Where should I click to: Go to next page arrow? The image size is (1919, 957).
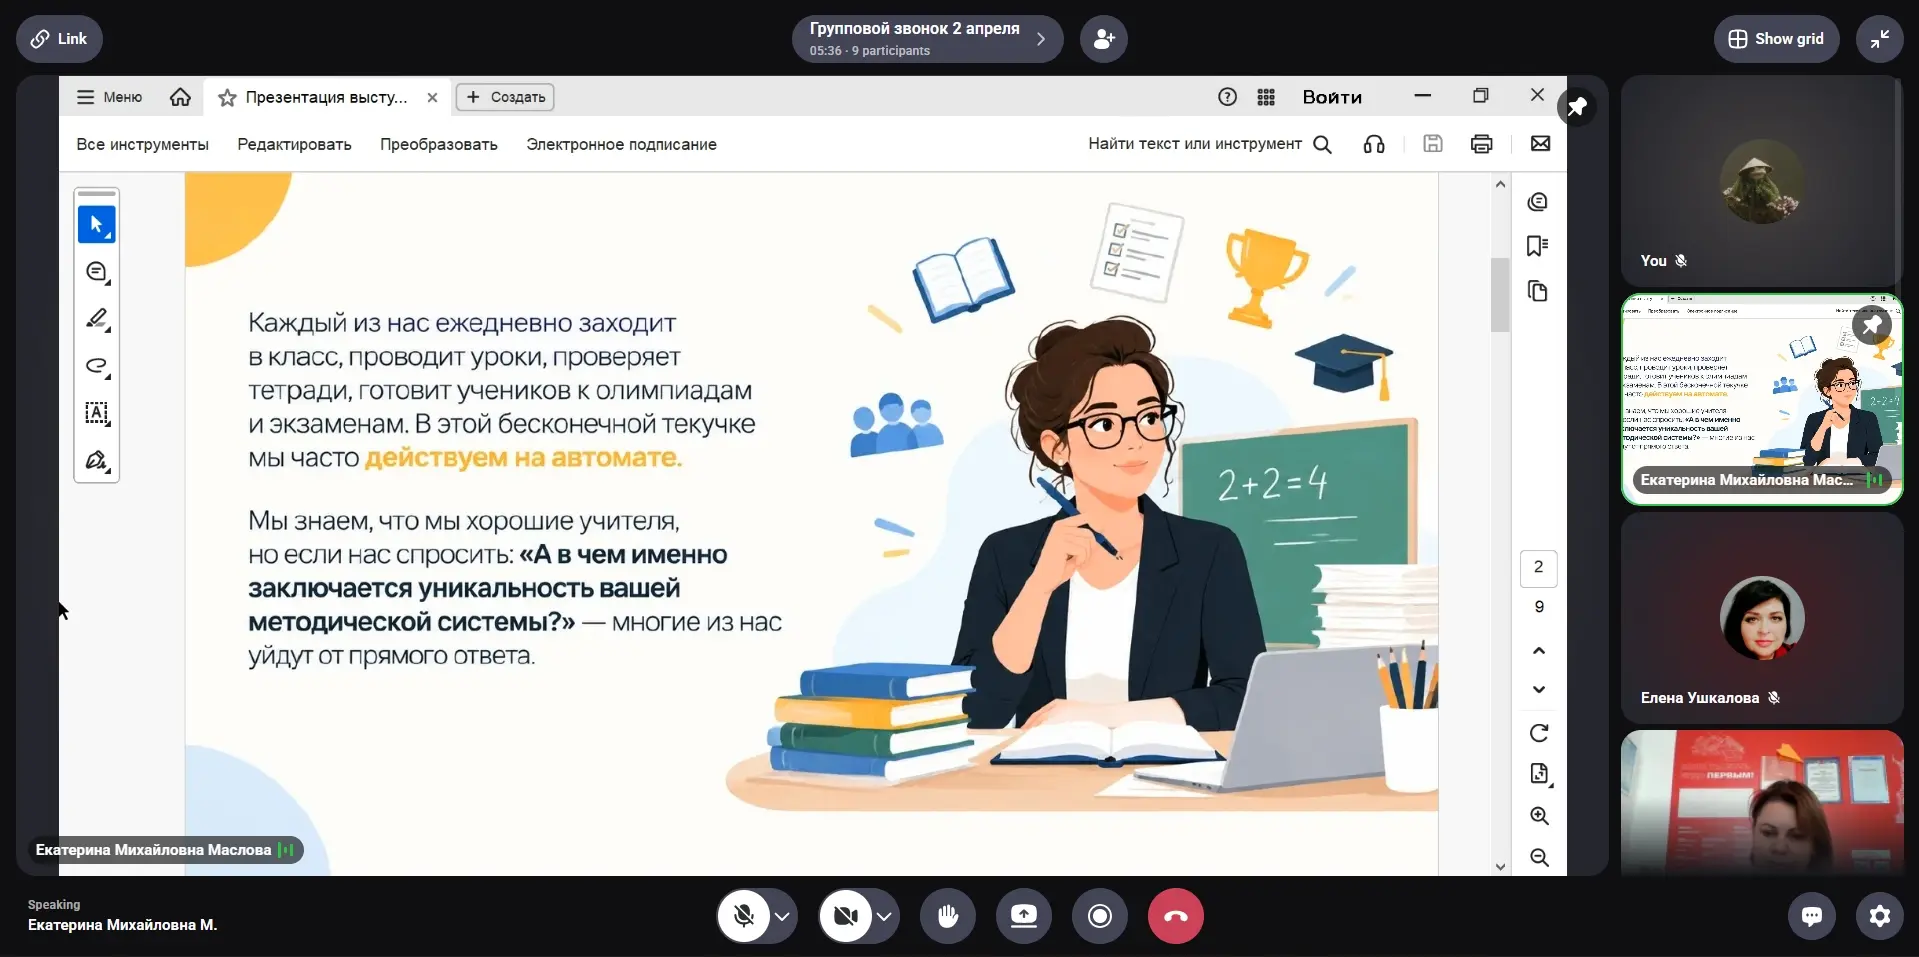tap(1539, 689)
